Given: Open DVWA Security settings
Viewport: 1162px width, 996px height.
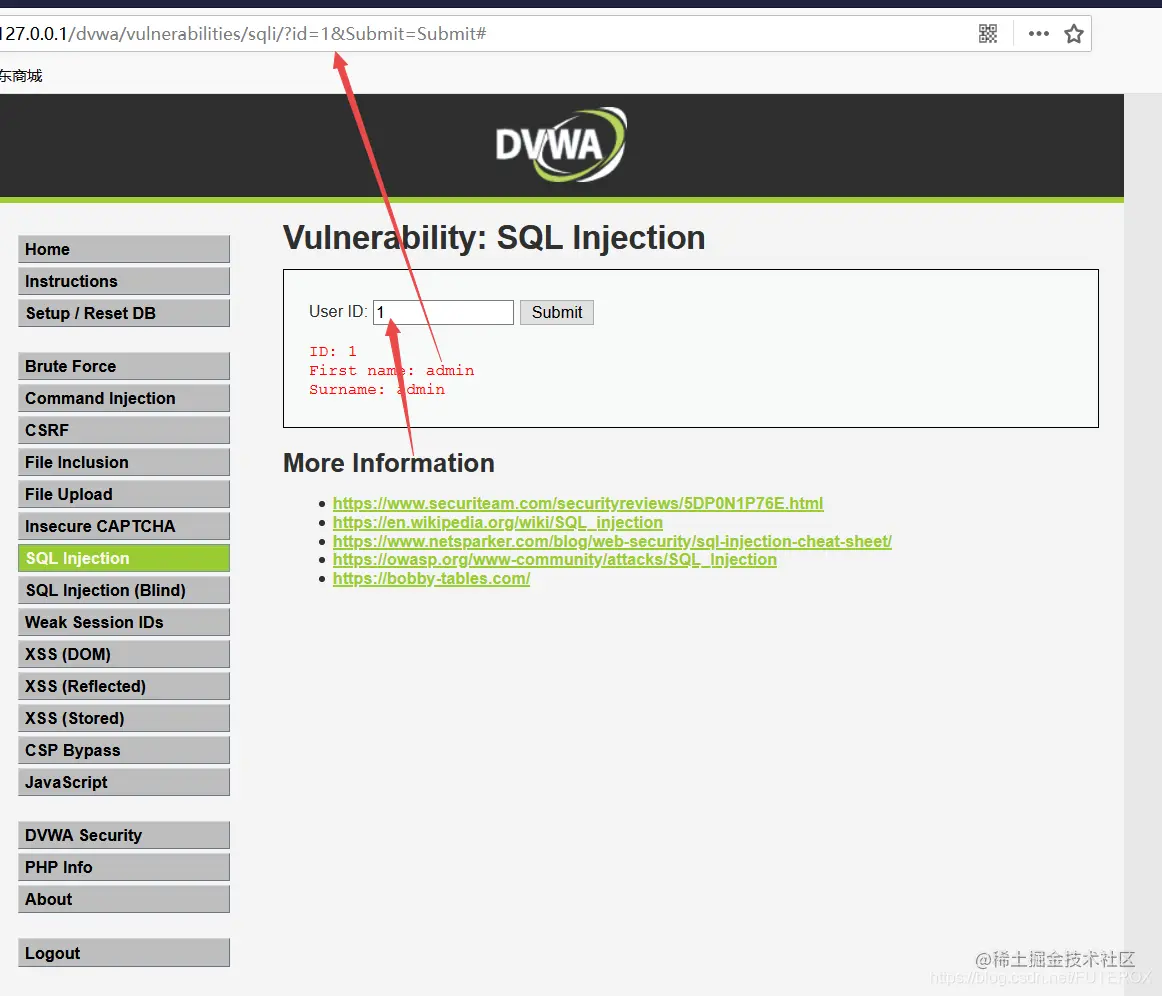Looking at the screenshot, I should coord(124,835).
